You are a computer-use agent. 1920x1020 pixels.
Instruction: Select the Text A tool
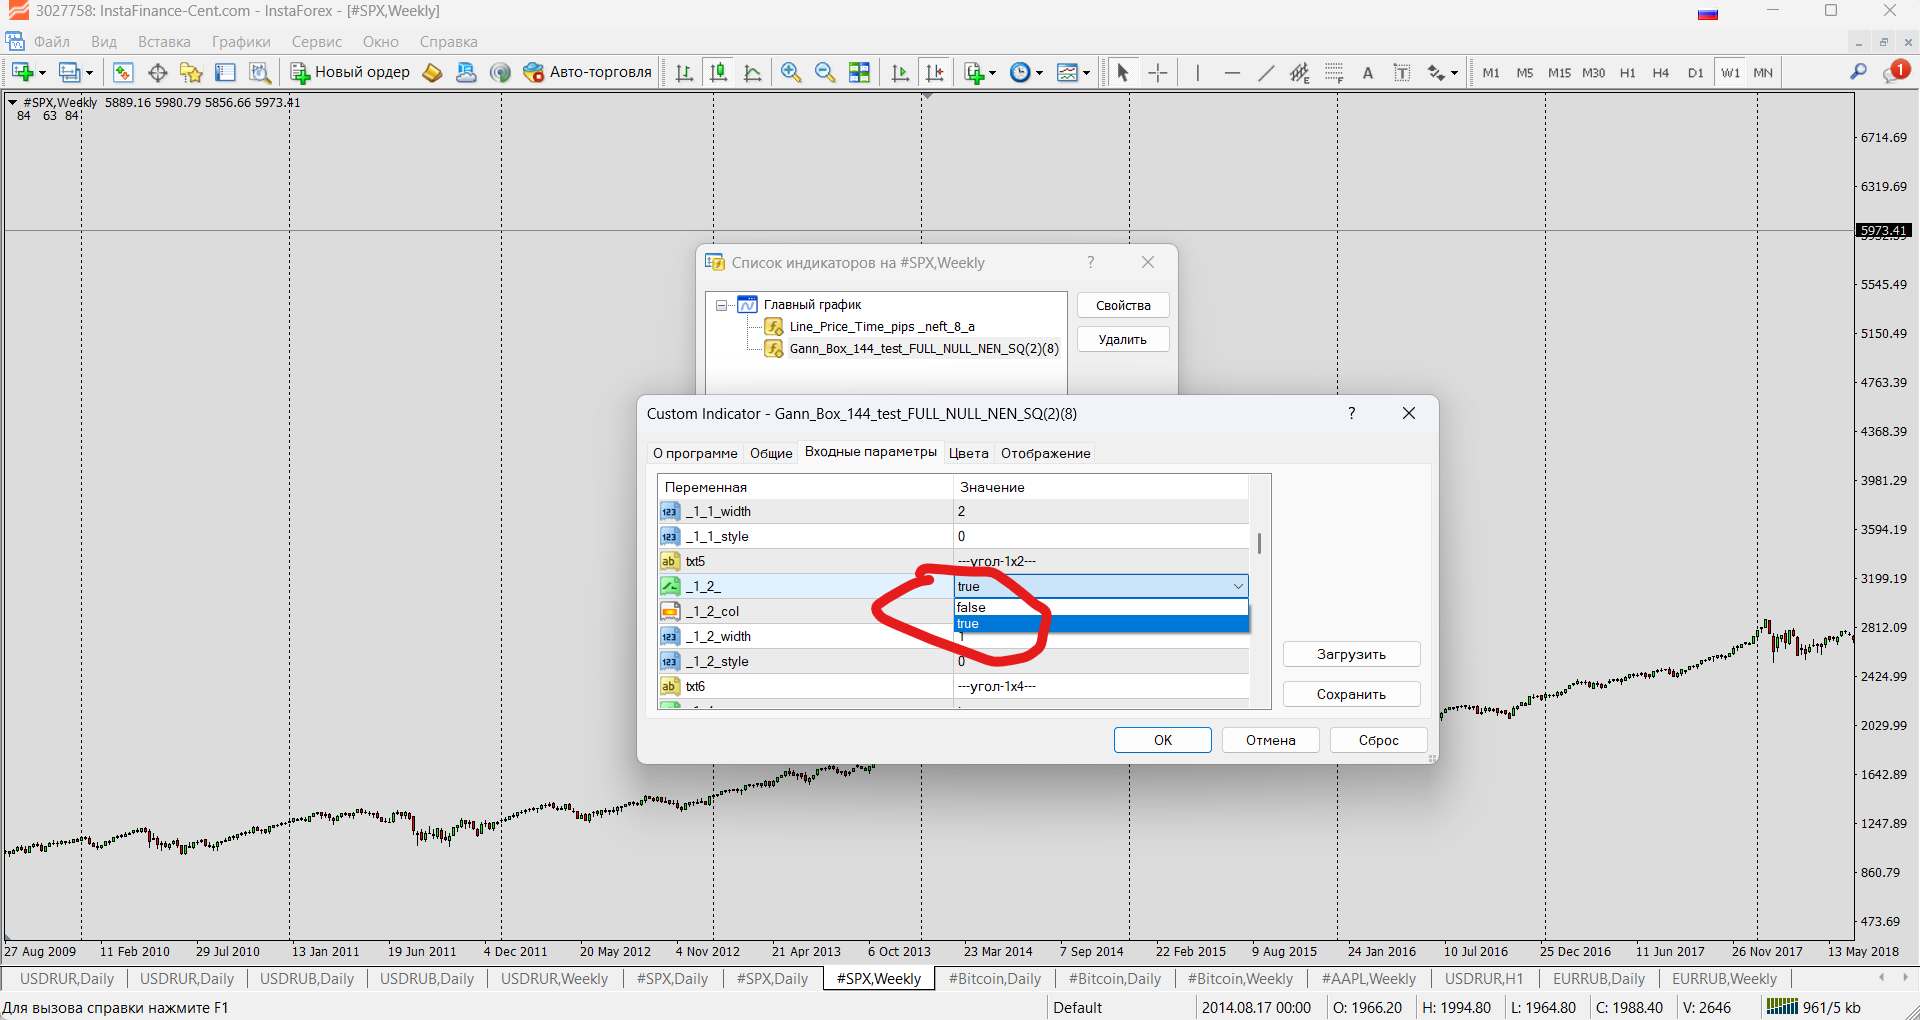point(1368,72)
